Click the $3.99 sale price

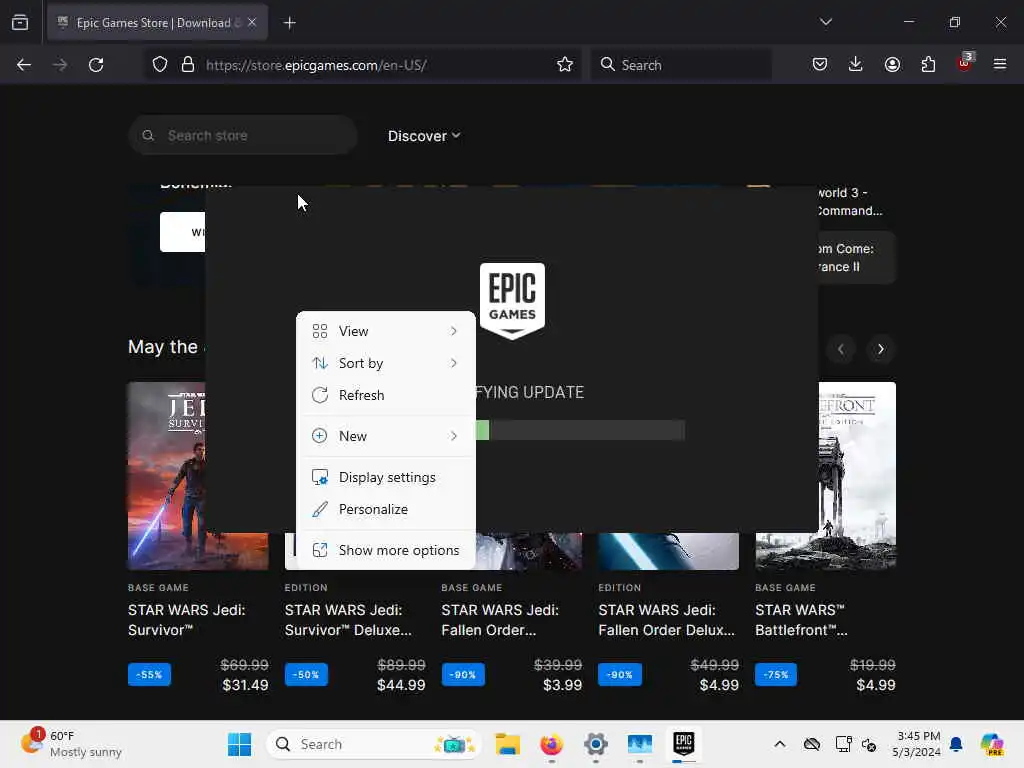(x=562, y=685)
